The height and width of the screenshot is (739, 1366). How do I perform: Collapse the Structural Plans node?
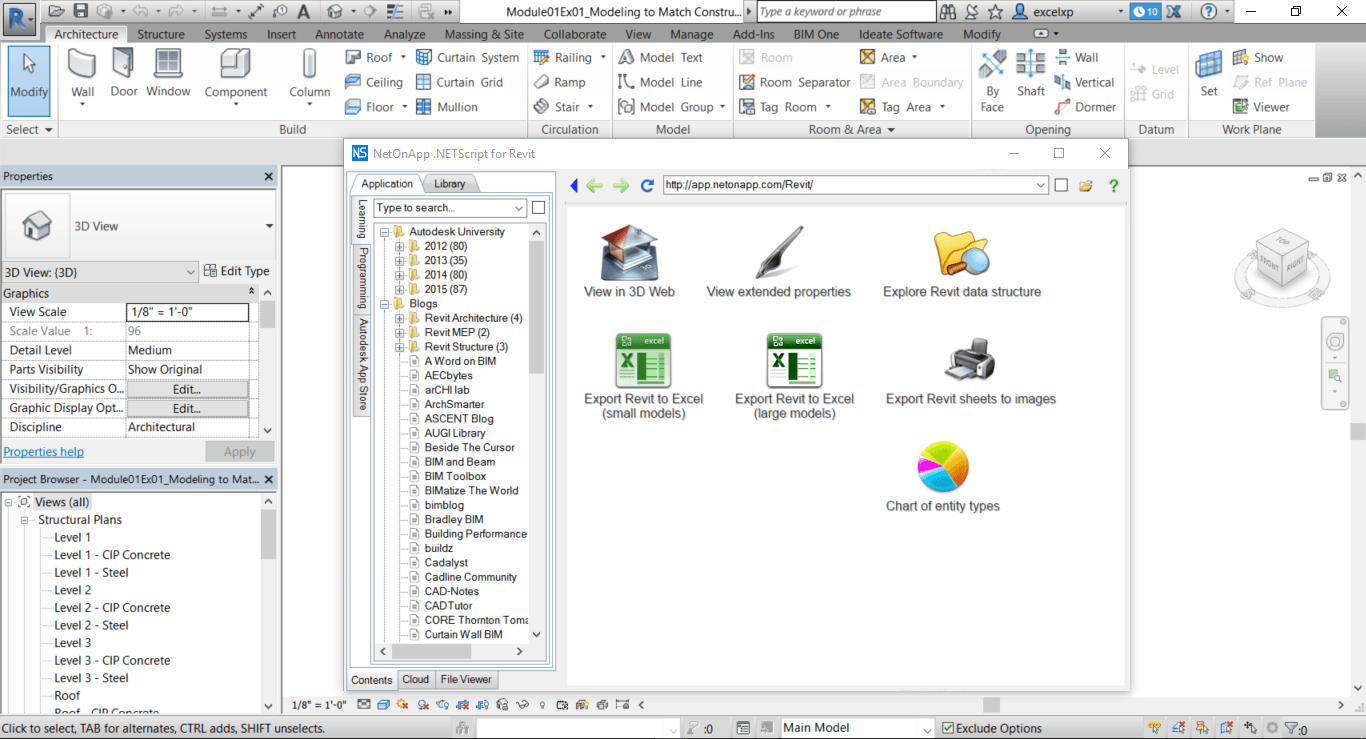click(x=25, y=520)
